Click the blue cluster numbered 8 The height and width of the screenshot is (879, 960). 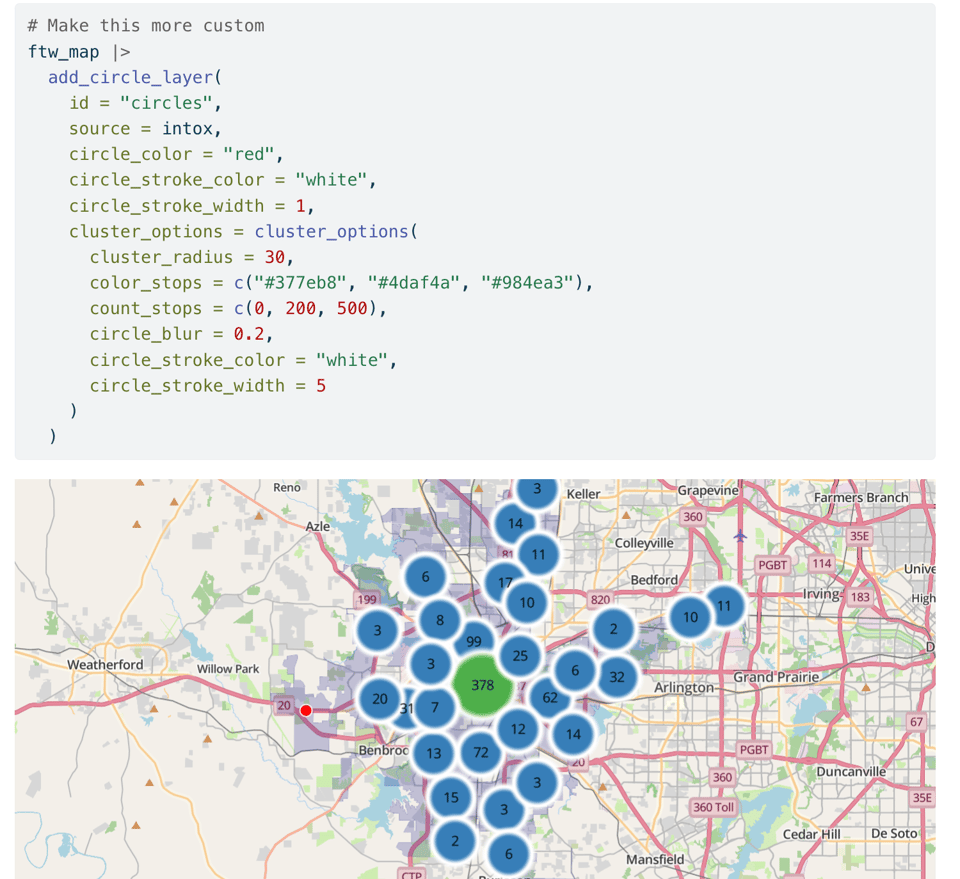click(x=440, y=620)
